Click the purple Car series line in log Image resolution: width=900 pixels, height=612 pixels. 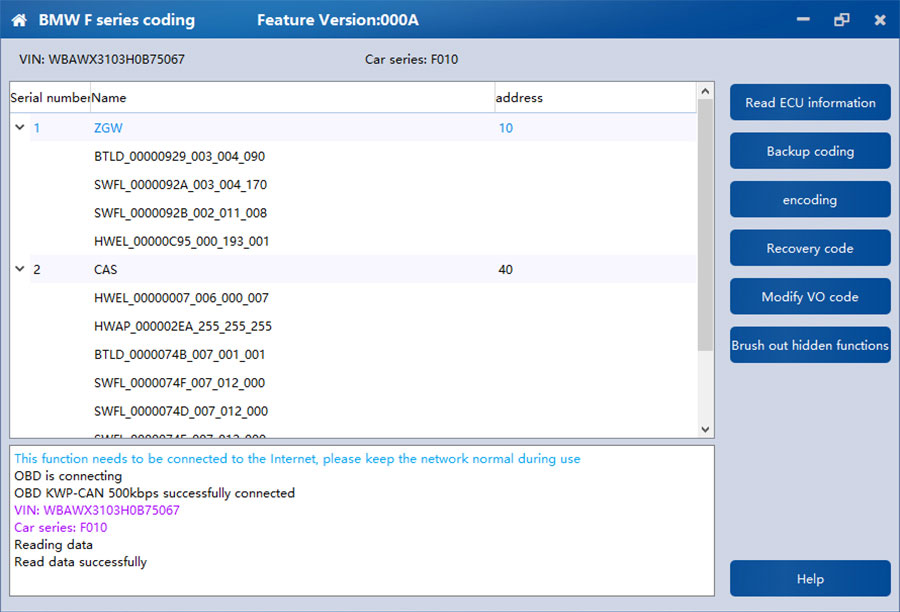[60, 528]
